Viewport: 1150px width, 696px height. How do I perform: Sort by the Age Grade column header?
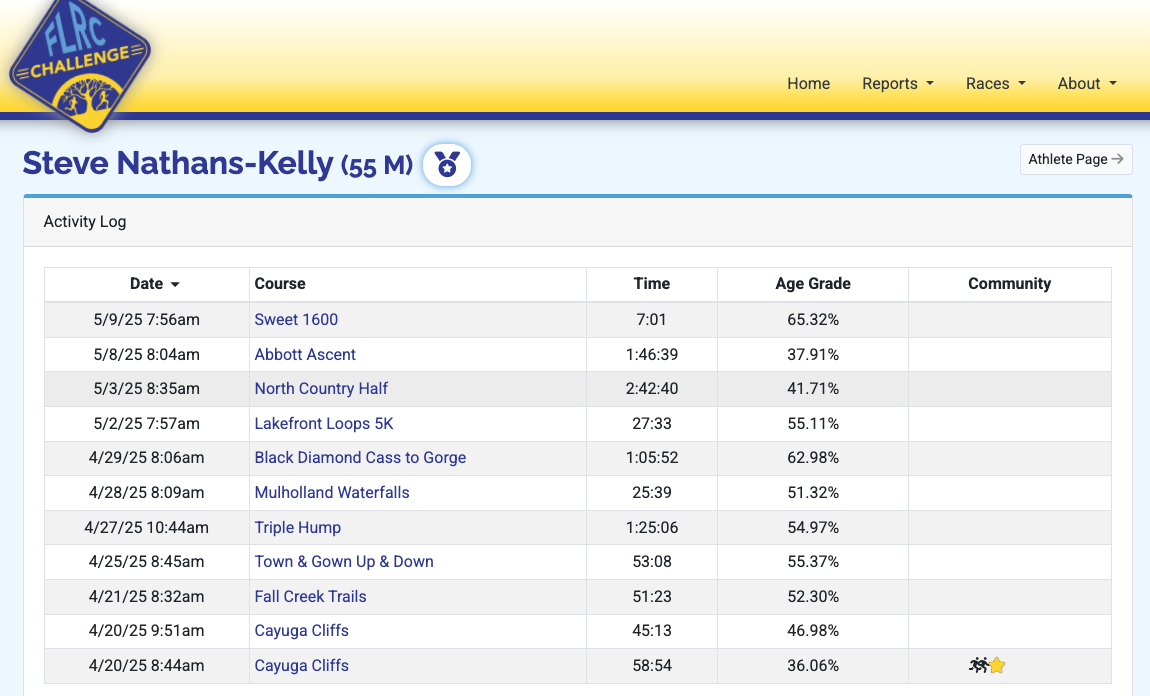[x=813, y=284]
